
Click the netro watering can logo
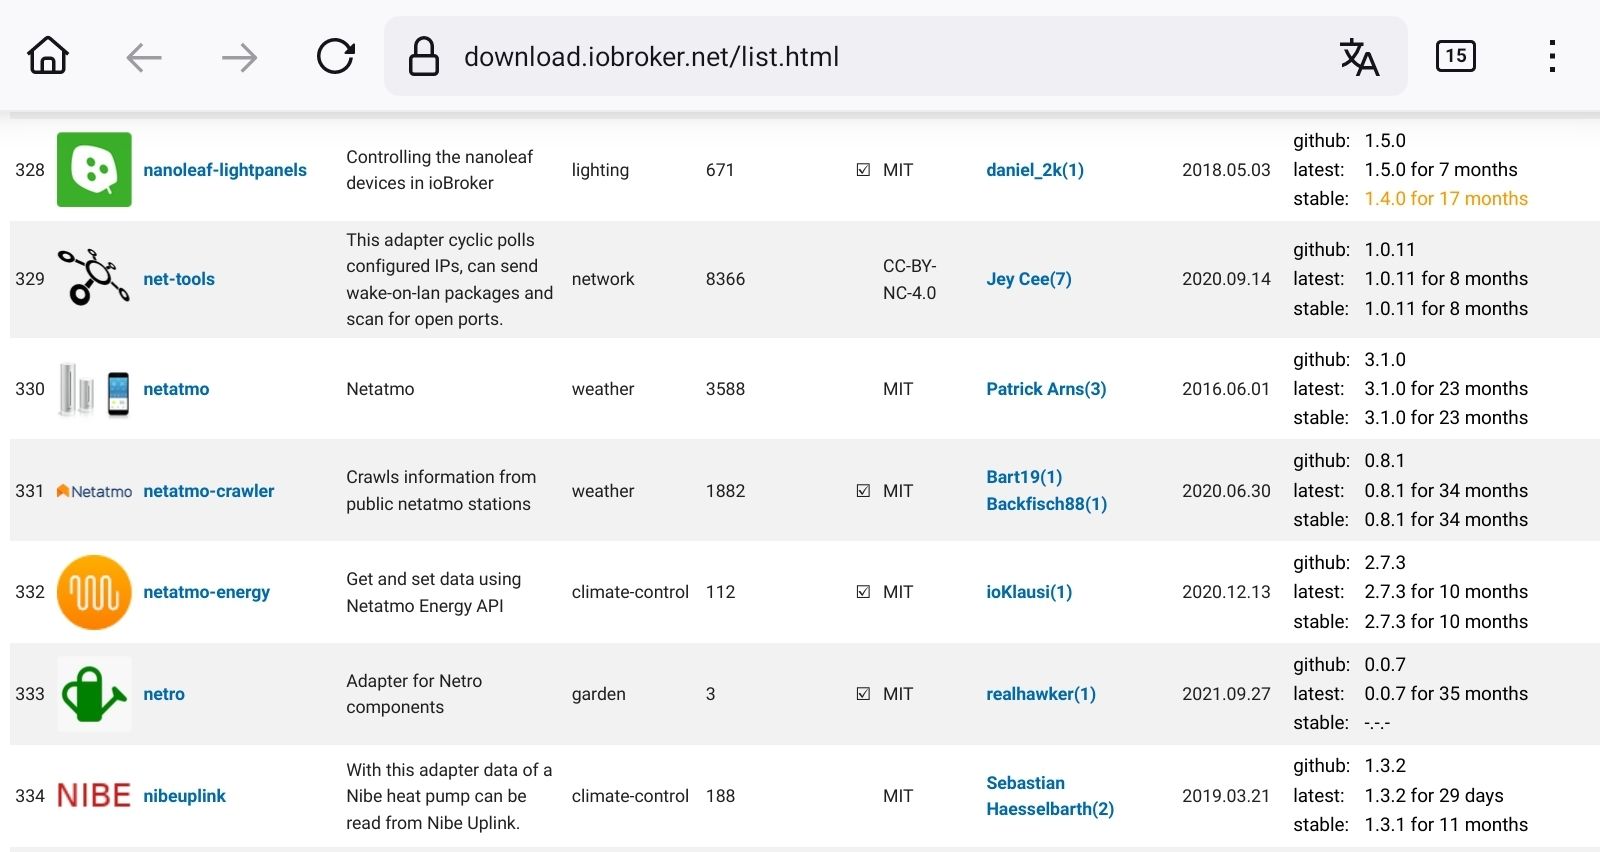coord(94,694)
